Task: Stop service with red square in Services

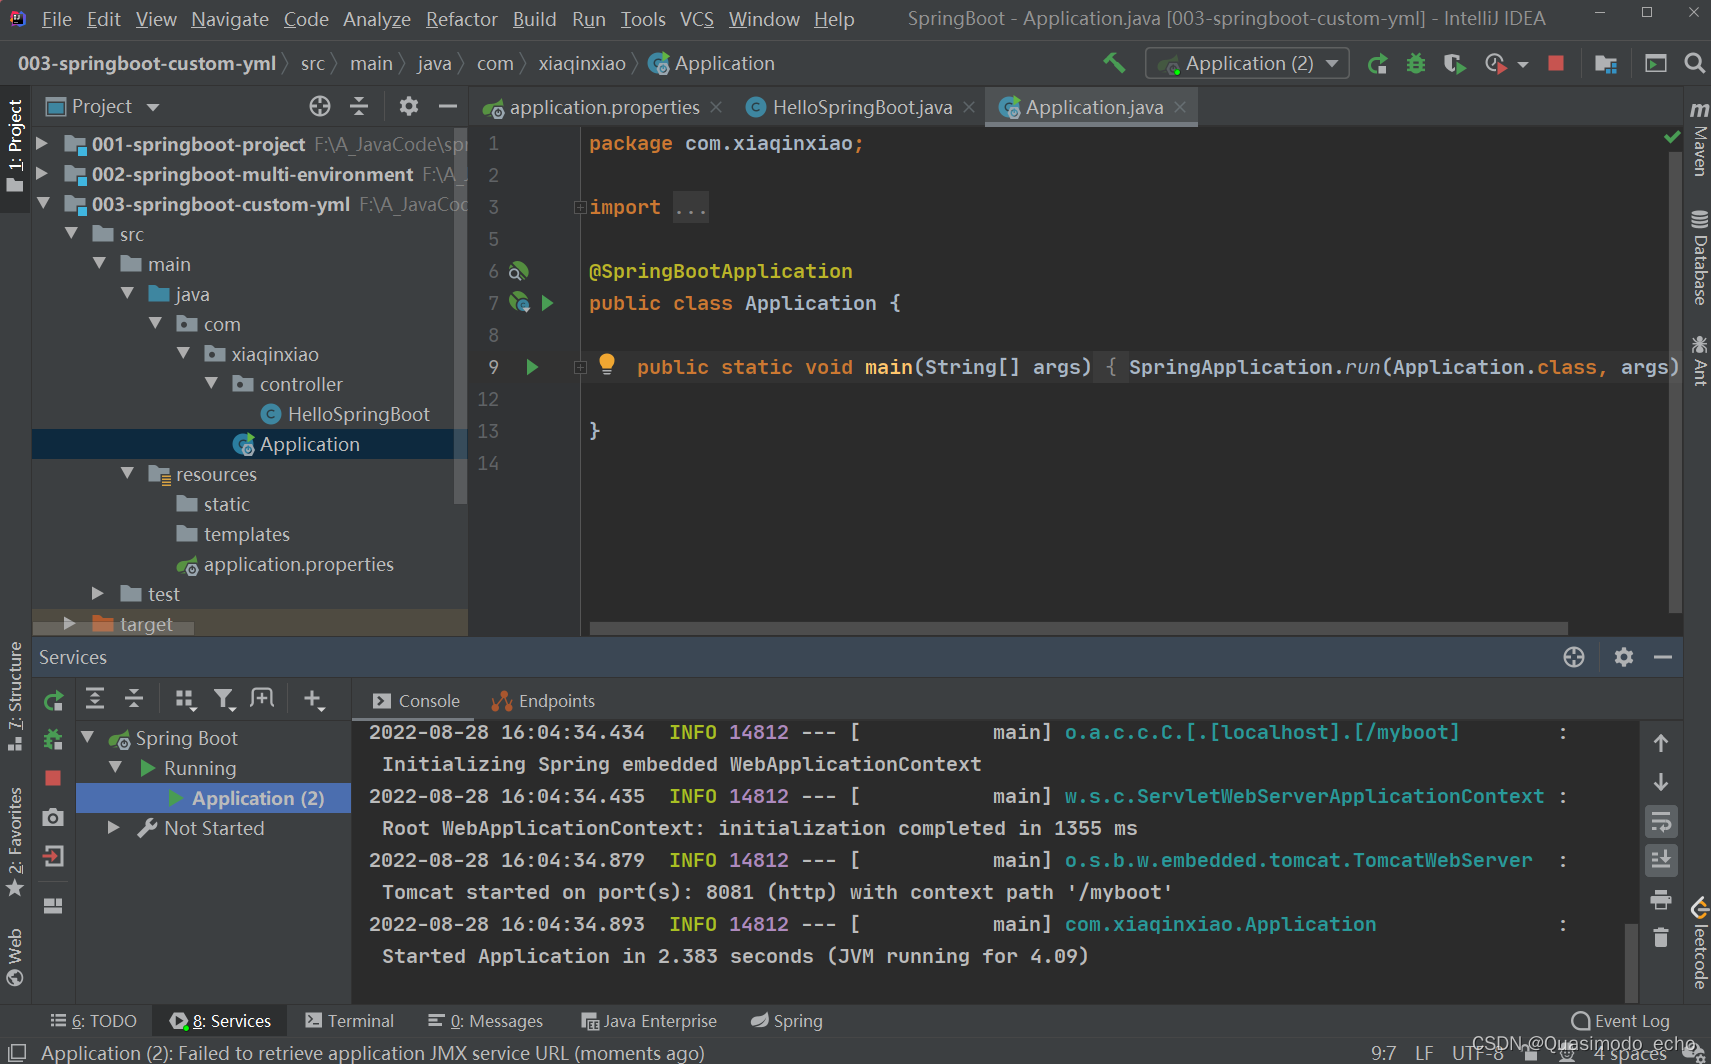Action: tap(53, 778)
